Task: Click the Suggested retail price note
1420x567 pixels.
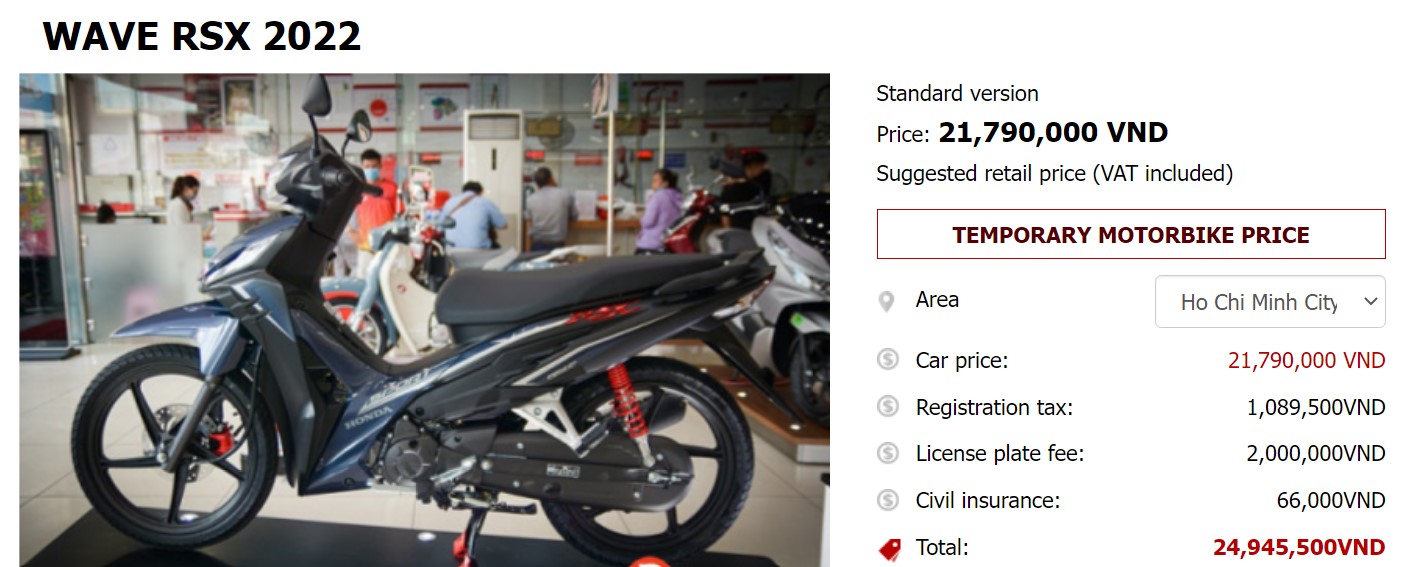Action: (1055, 173)
